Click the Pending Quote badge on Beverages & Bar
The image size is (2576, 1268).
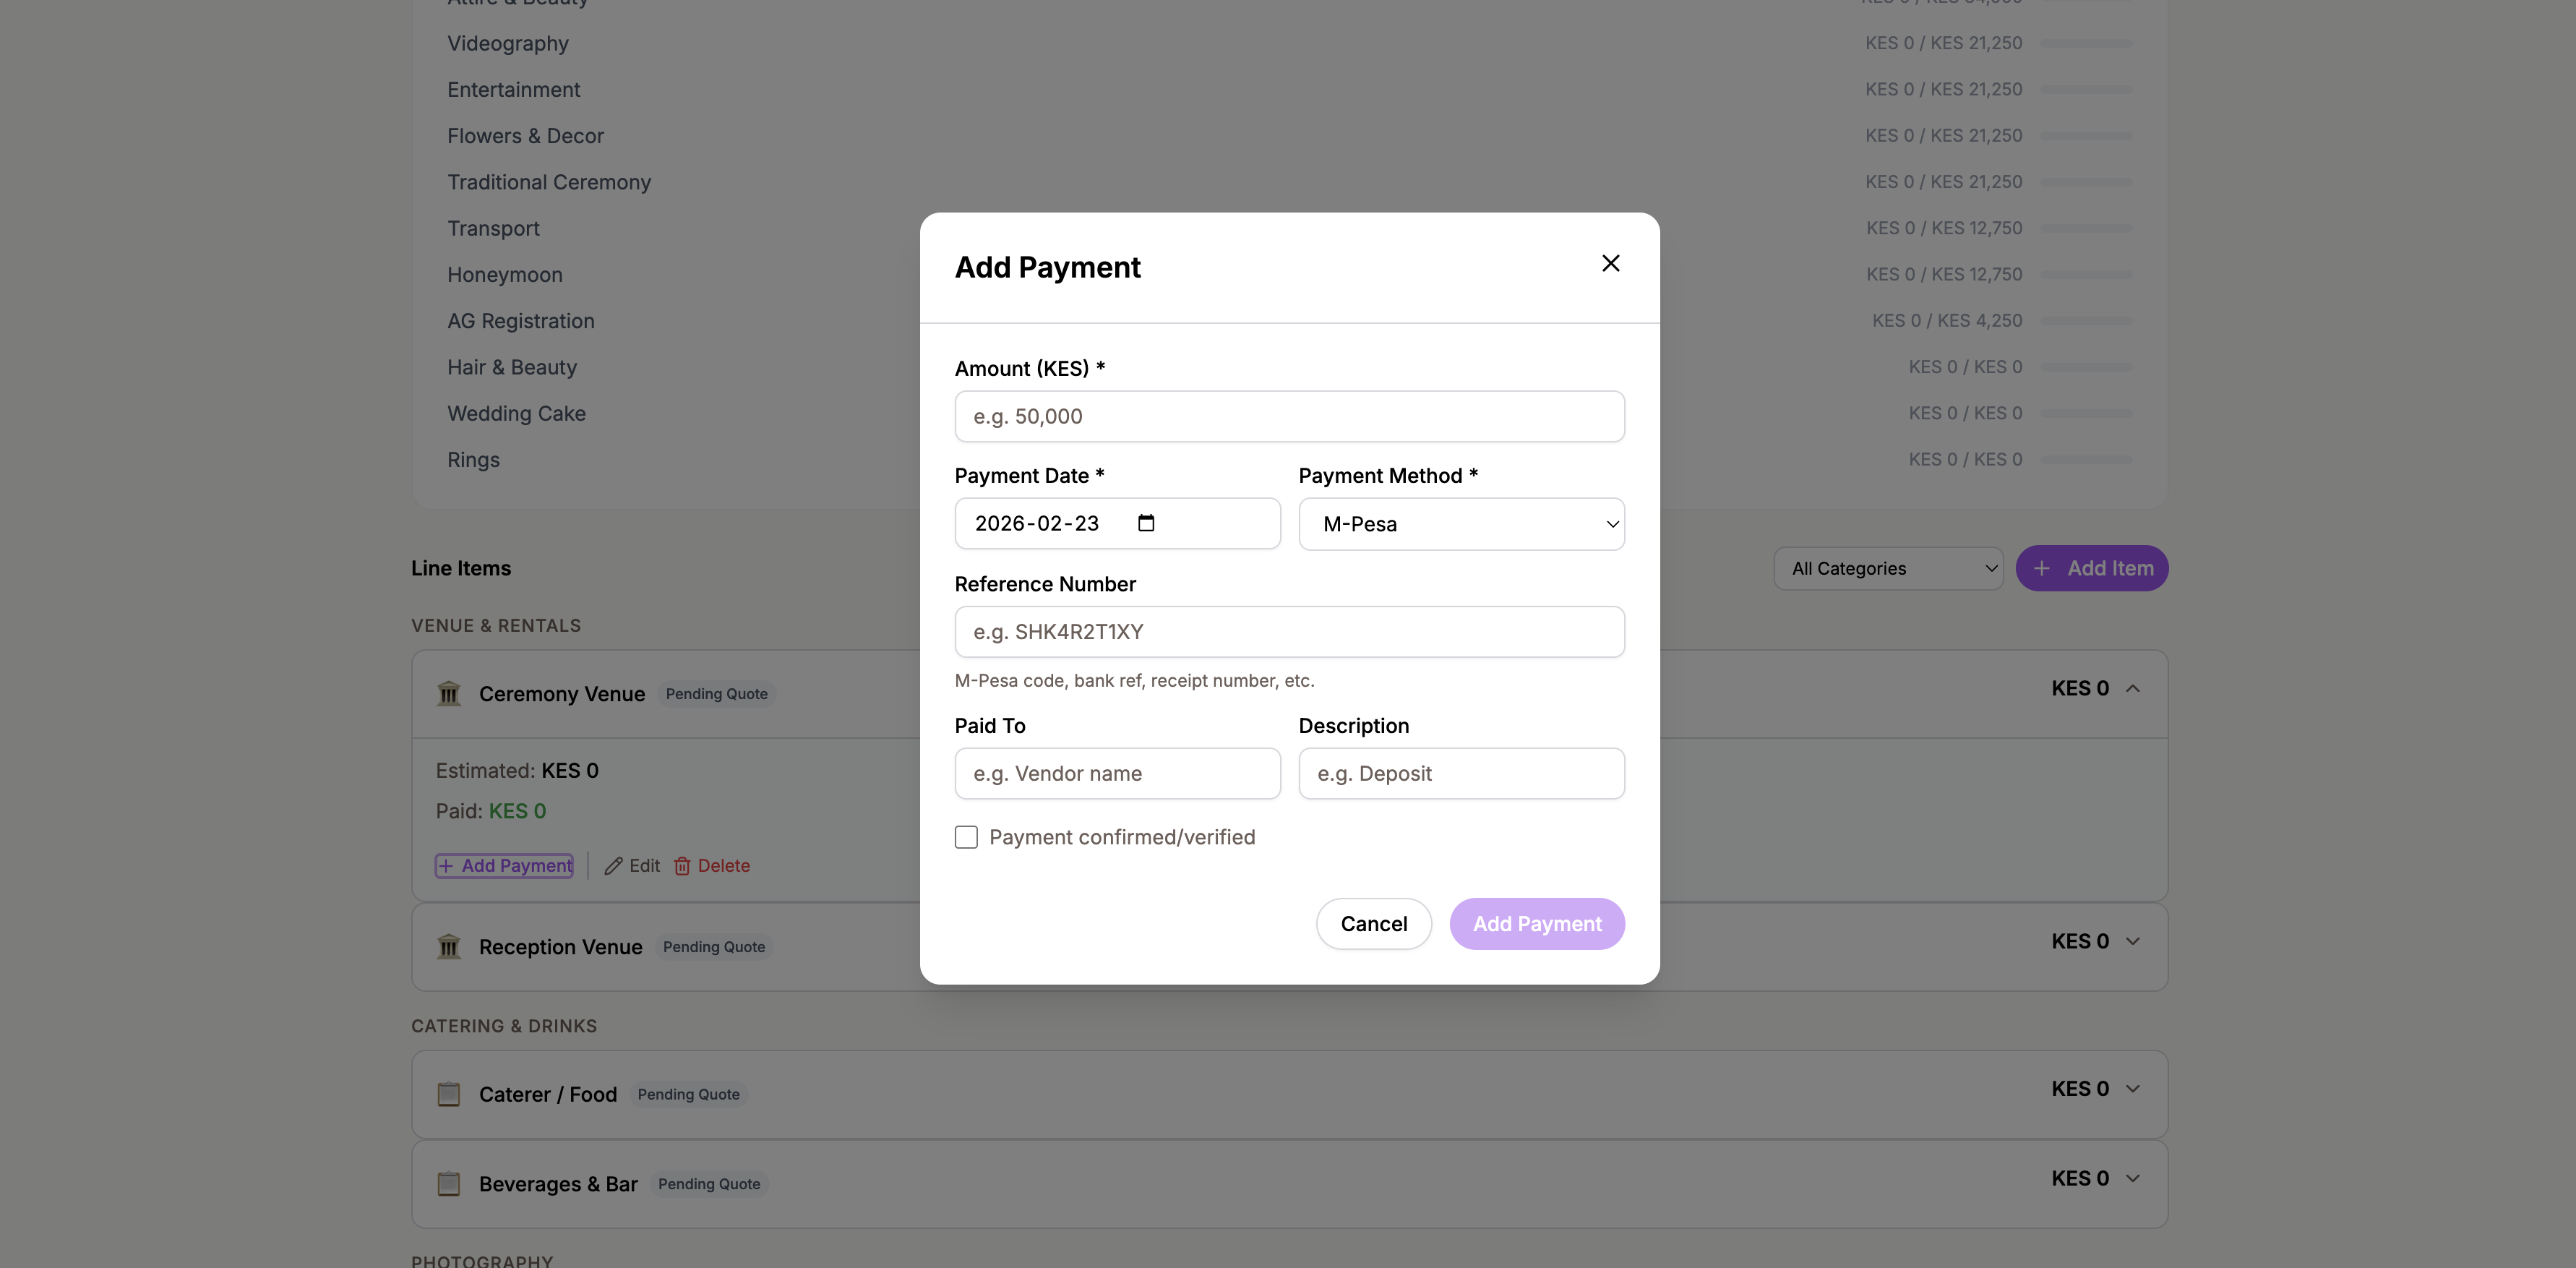coord(708,1183)
